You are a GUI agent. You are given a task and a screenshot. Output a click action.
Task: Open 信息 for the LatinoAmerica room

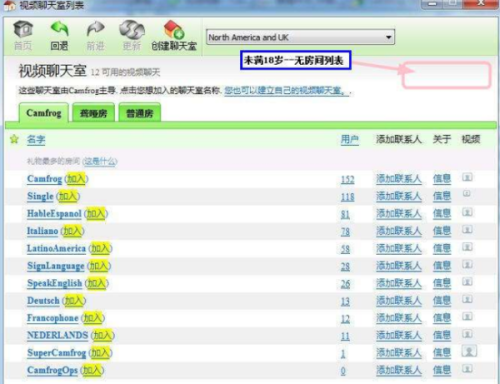[442, 248]
